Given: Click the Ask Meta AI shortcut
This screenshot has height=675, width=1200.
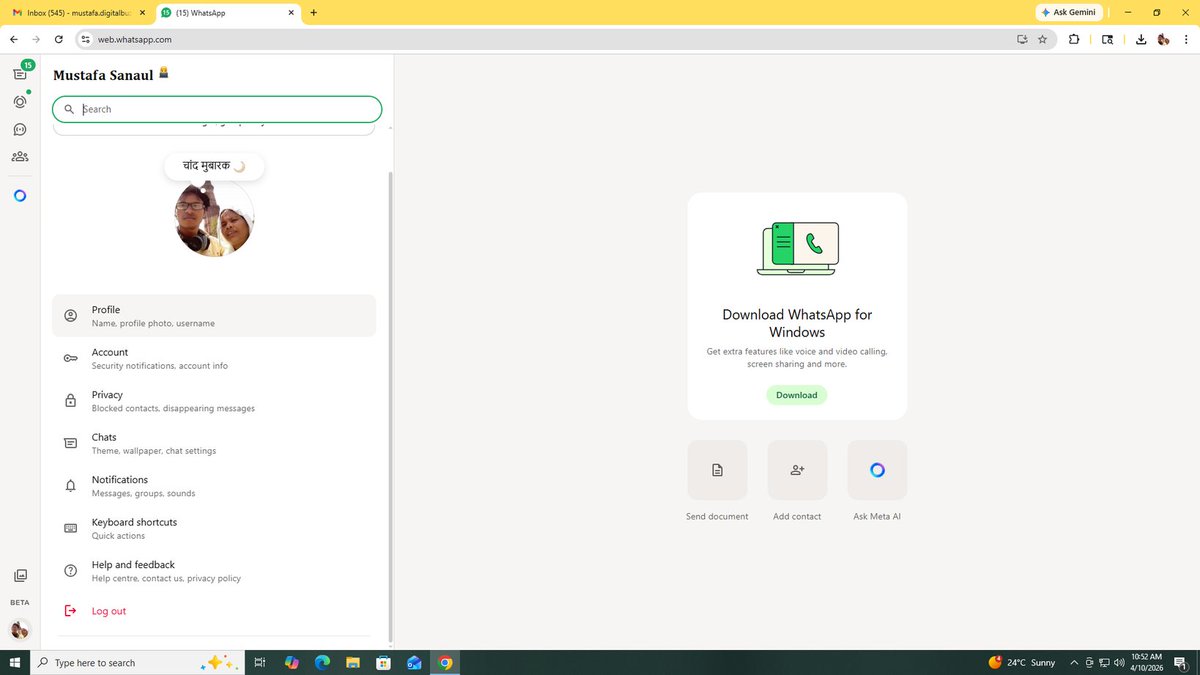Looking at the screenshot, I should click(877, 470).
